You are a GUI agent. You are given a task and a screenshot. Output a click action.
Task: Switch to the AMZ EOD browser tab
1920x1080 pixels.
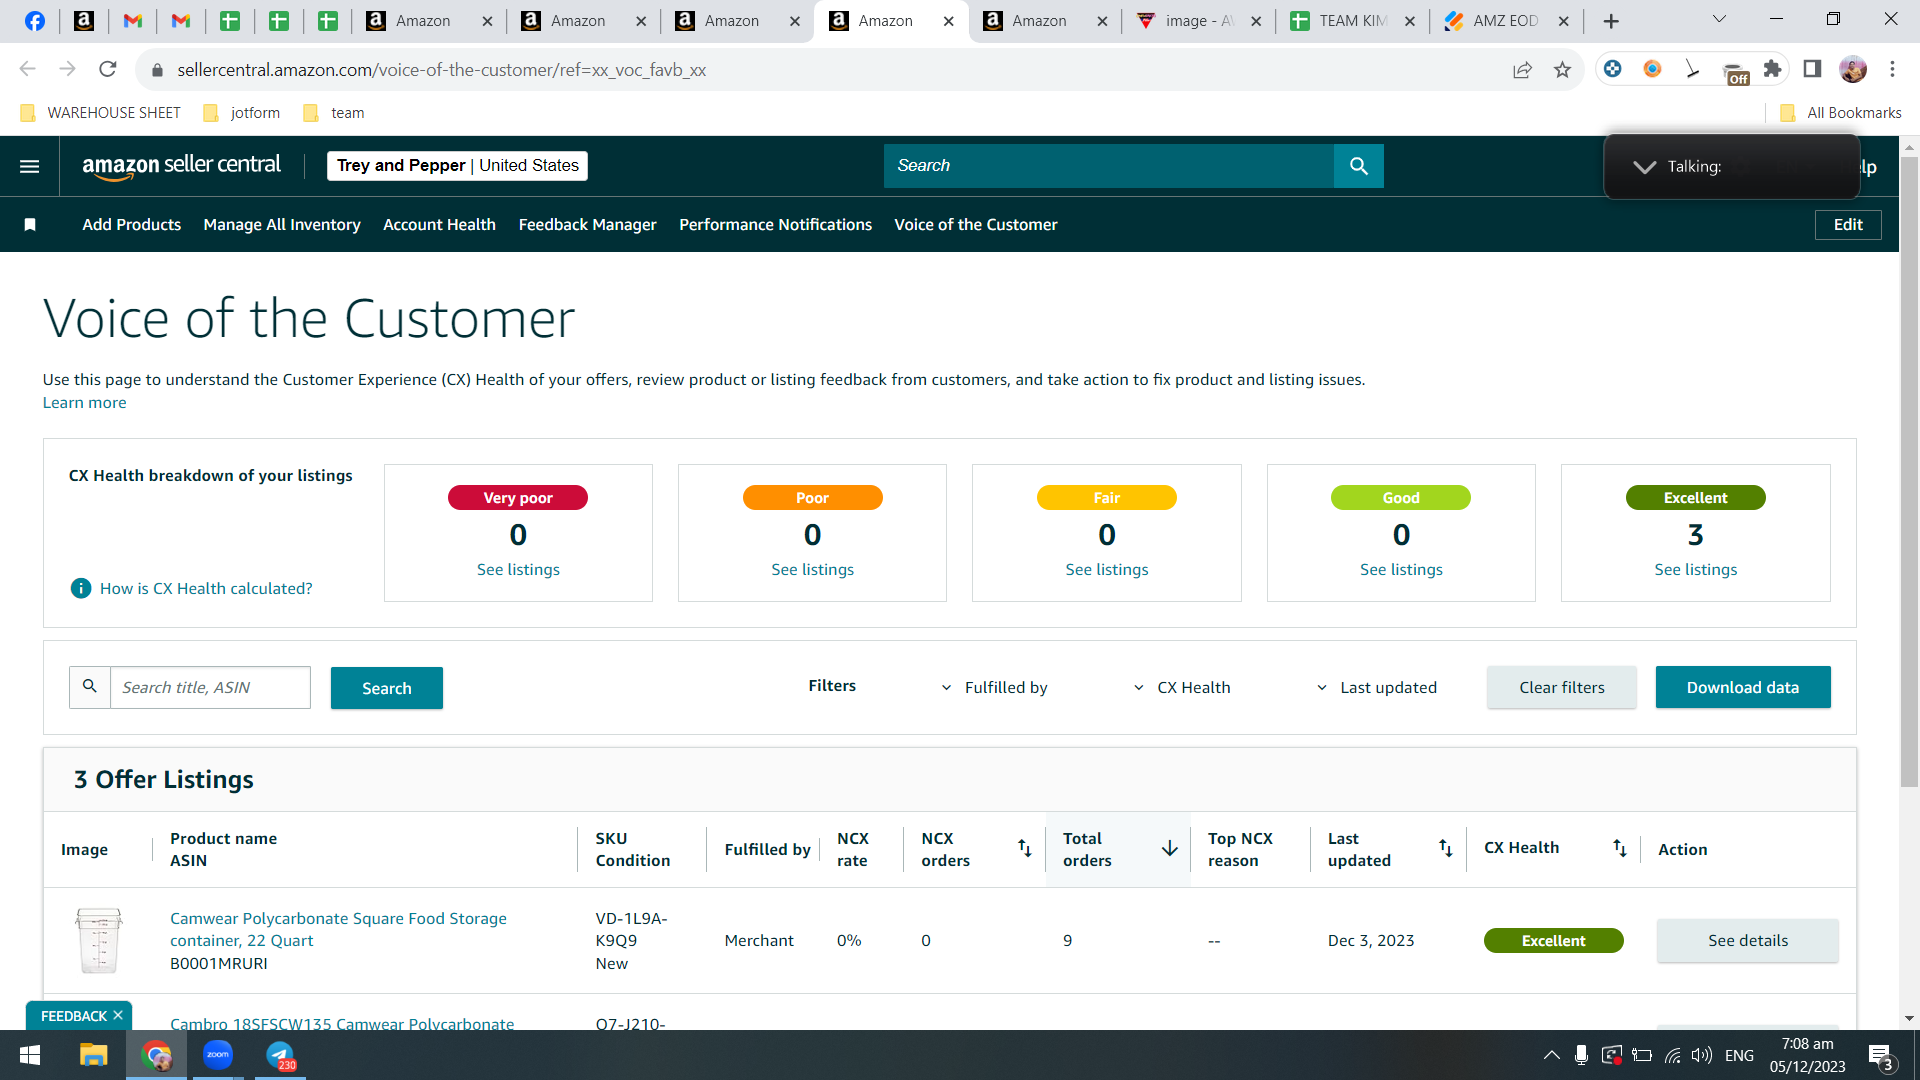(1506, 21)
